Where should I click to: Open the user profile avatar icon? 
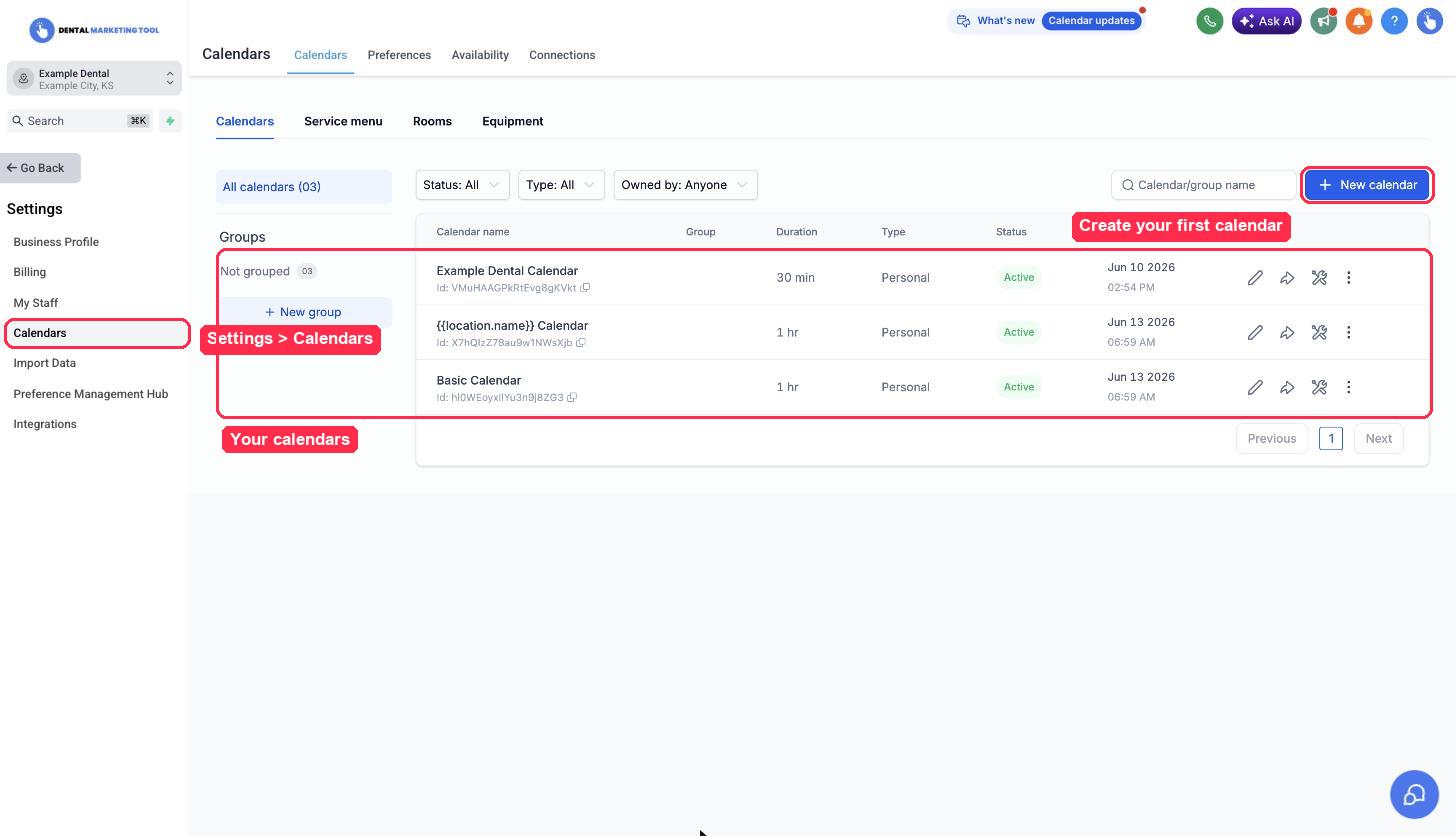(x=1429, y=21)
